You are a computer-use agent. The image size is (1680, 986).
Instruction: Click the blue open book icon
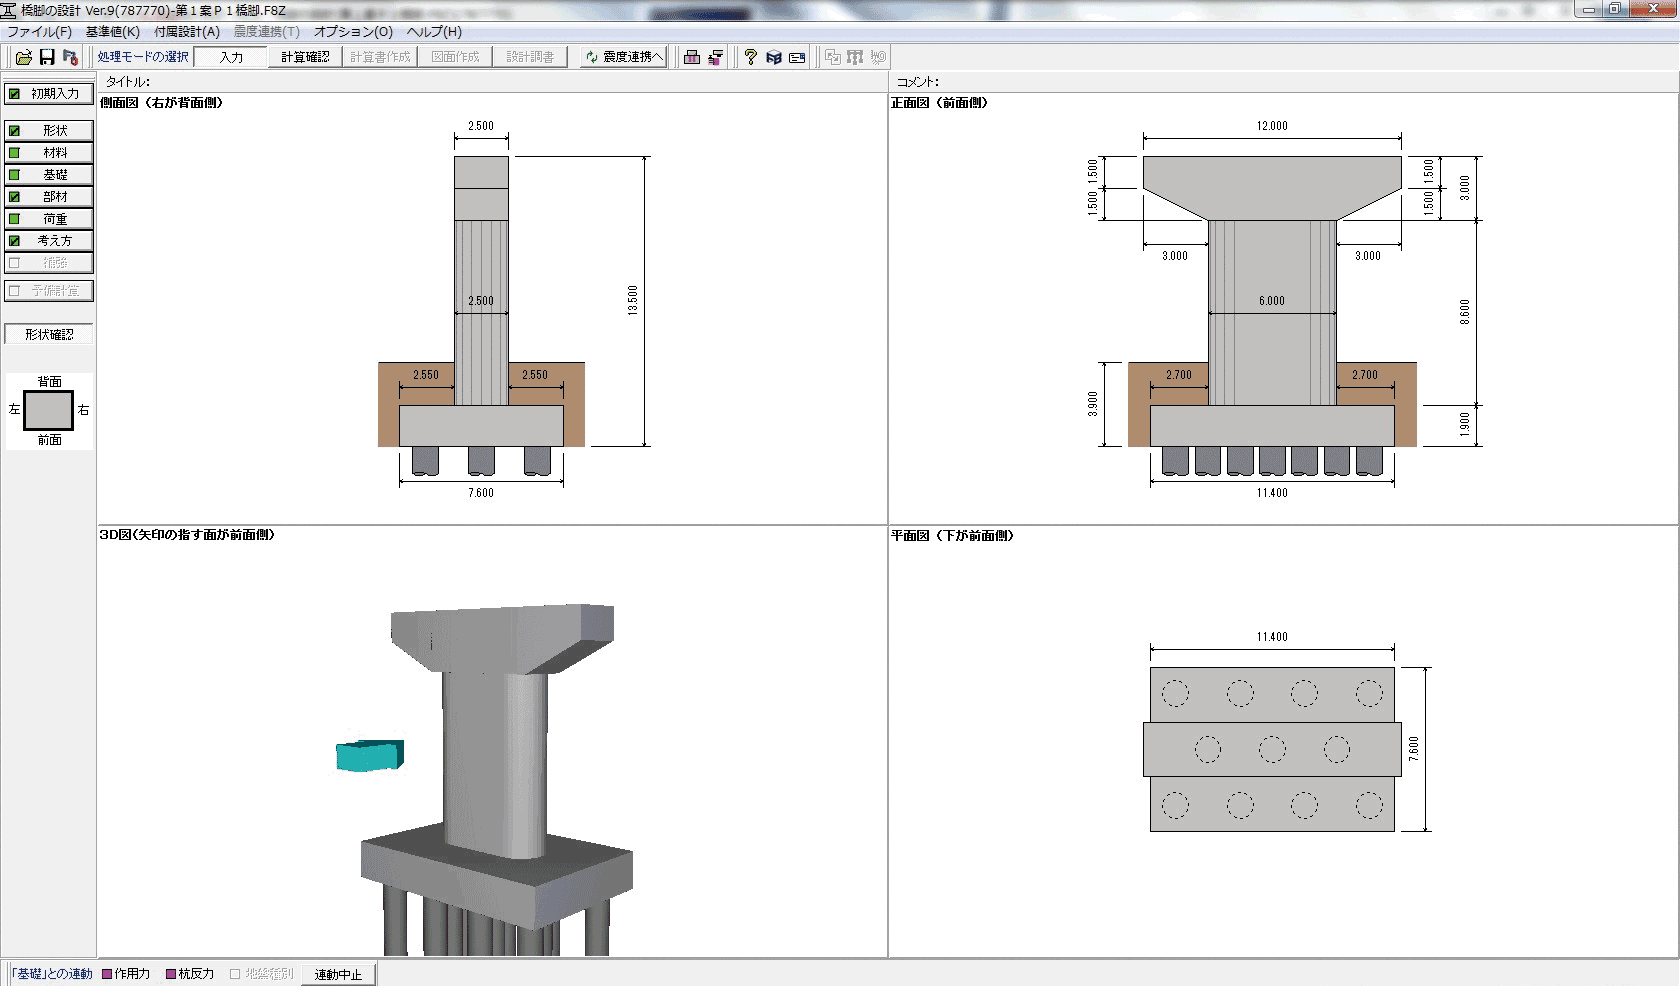click(x=774, y=57)
